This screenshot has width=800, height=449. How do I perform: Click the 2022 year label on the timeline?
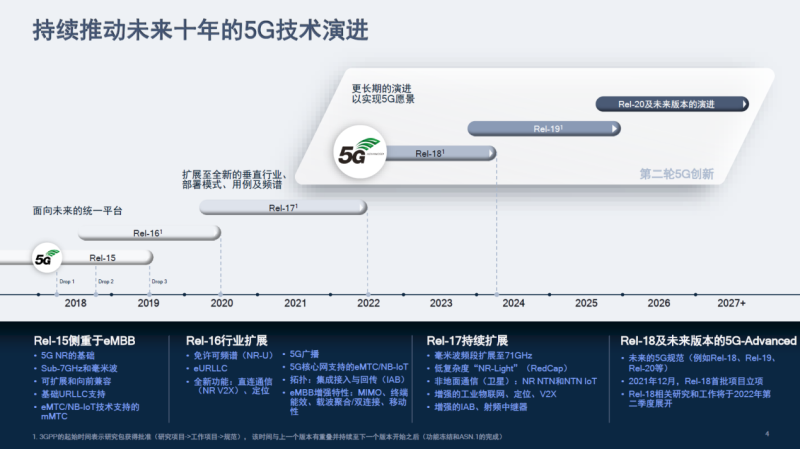point(368,302)
